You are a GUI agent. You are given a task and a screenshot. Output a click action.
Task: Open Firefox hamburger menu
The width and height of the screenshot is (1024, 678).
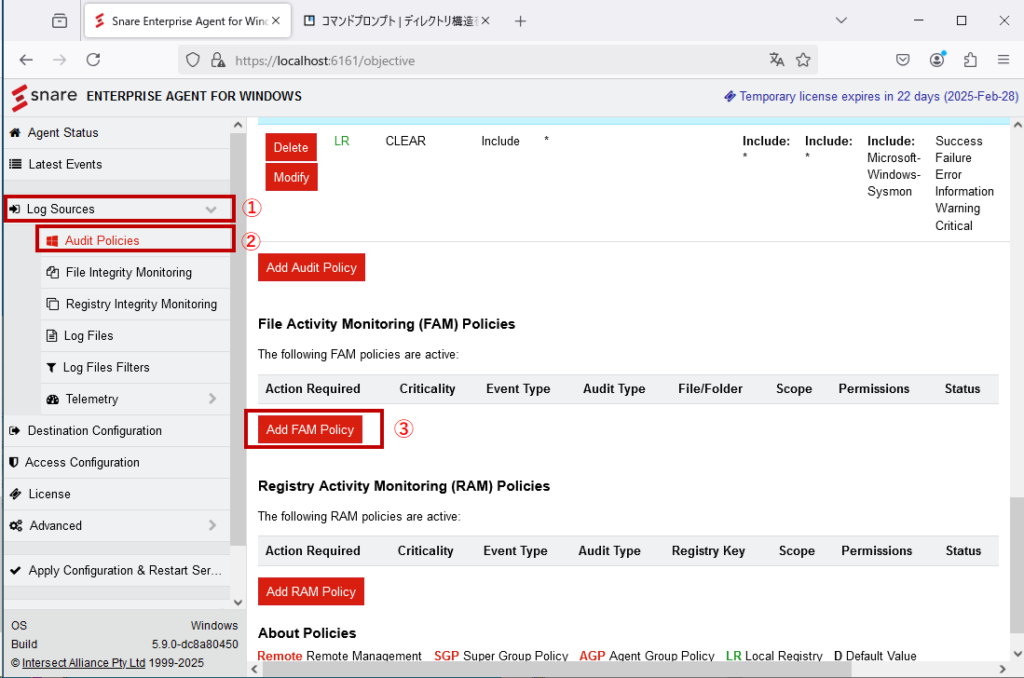[x=1004, y=60]
